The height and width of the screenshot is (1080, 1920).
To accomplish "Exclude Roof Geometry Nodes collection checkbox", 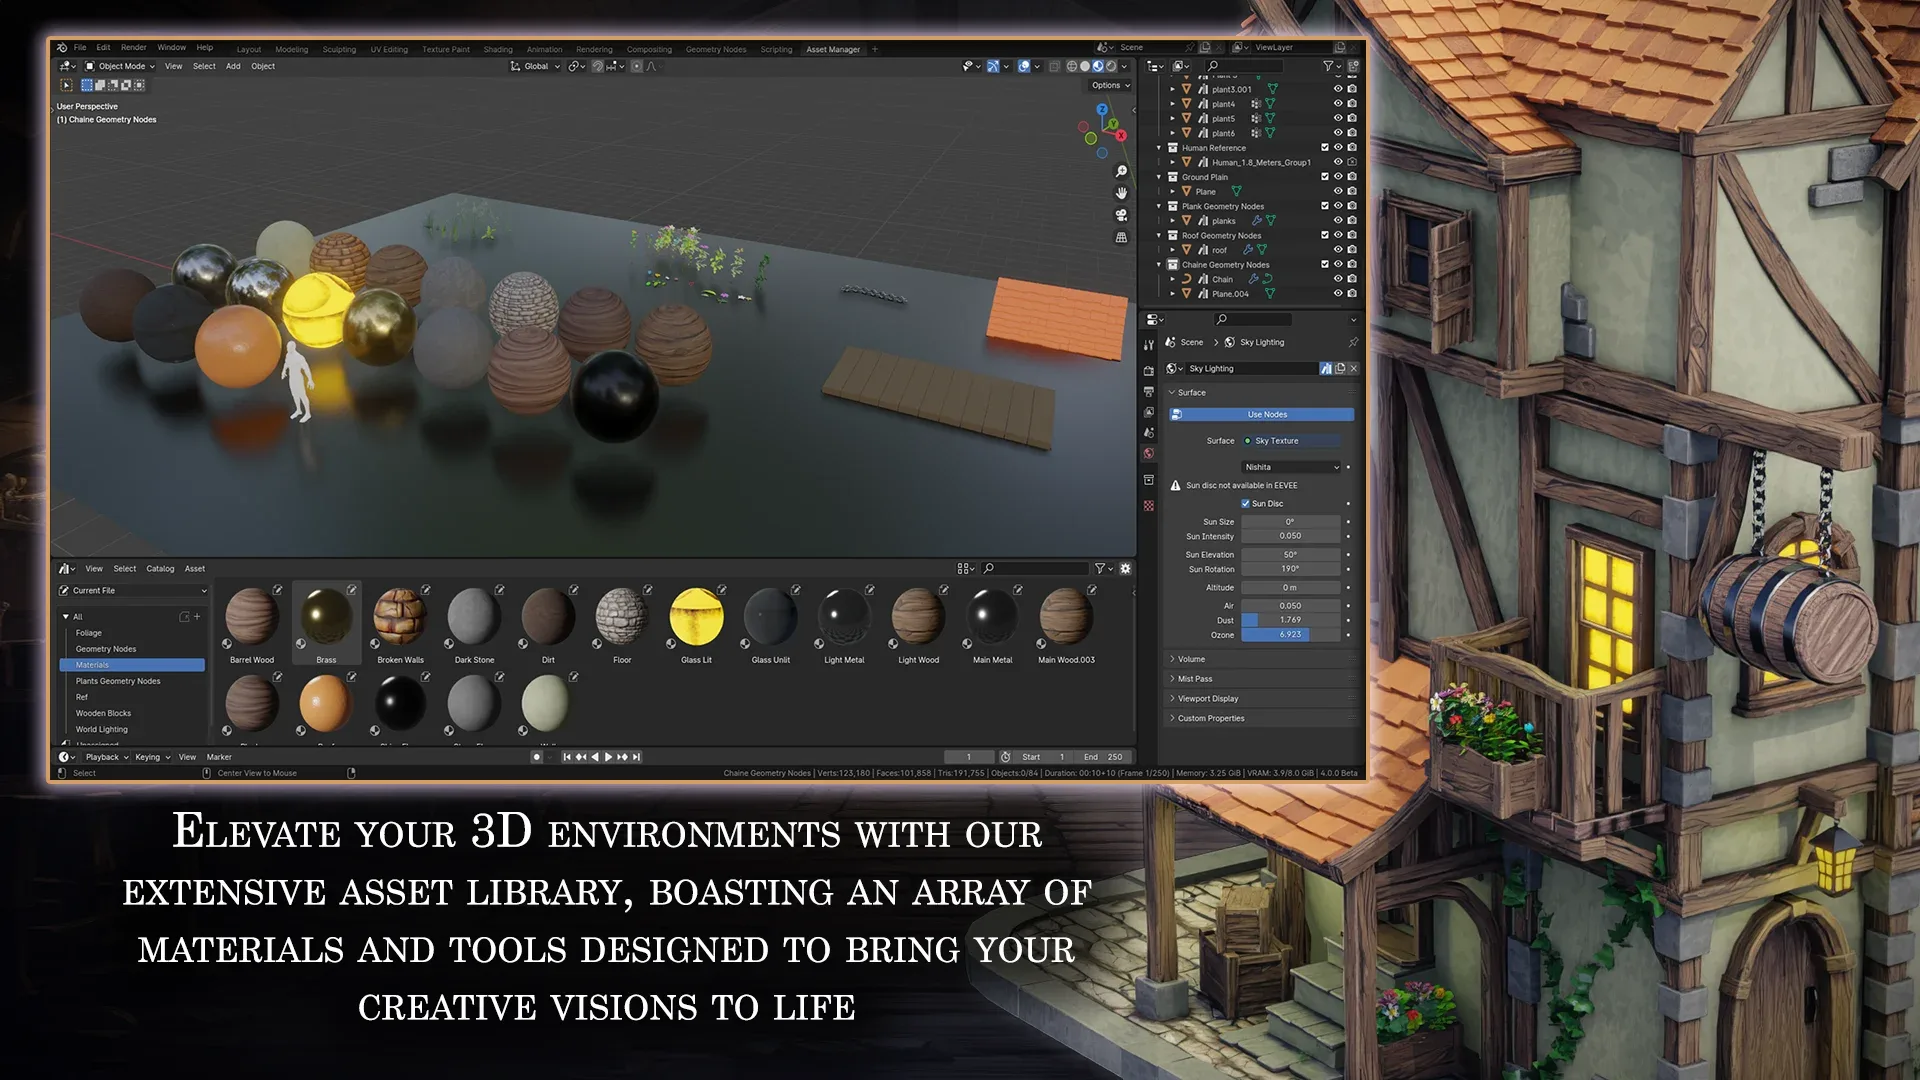I will (1325, 236).
